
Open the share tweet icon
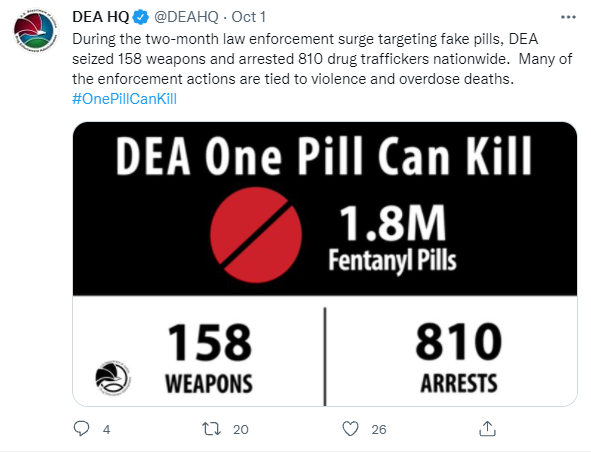coord(487,429)
